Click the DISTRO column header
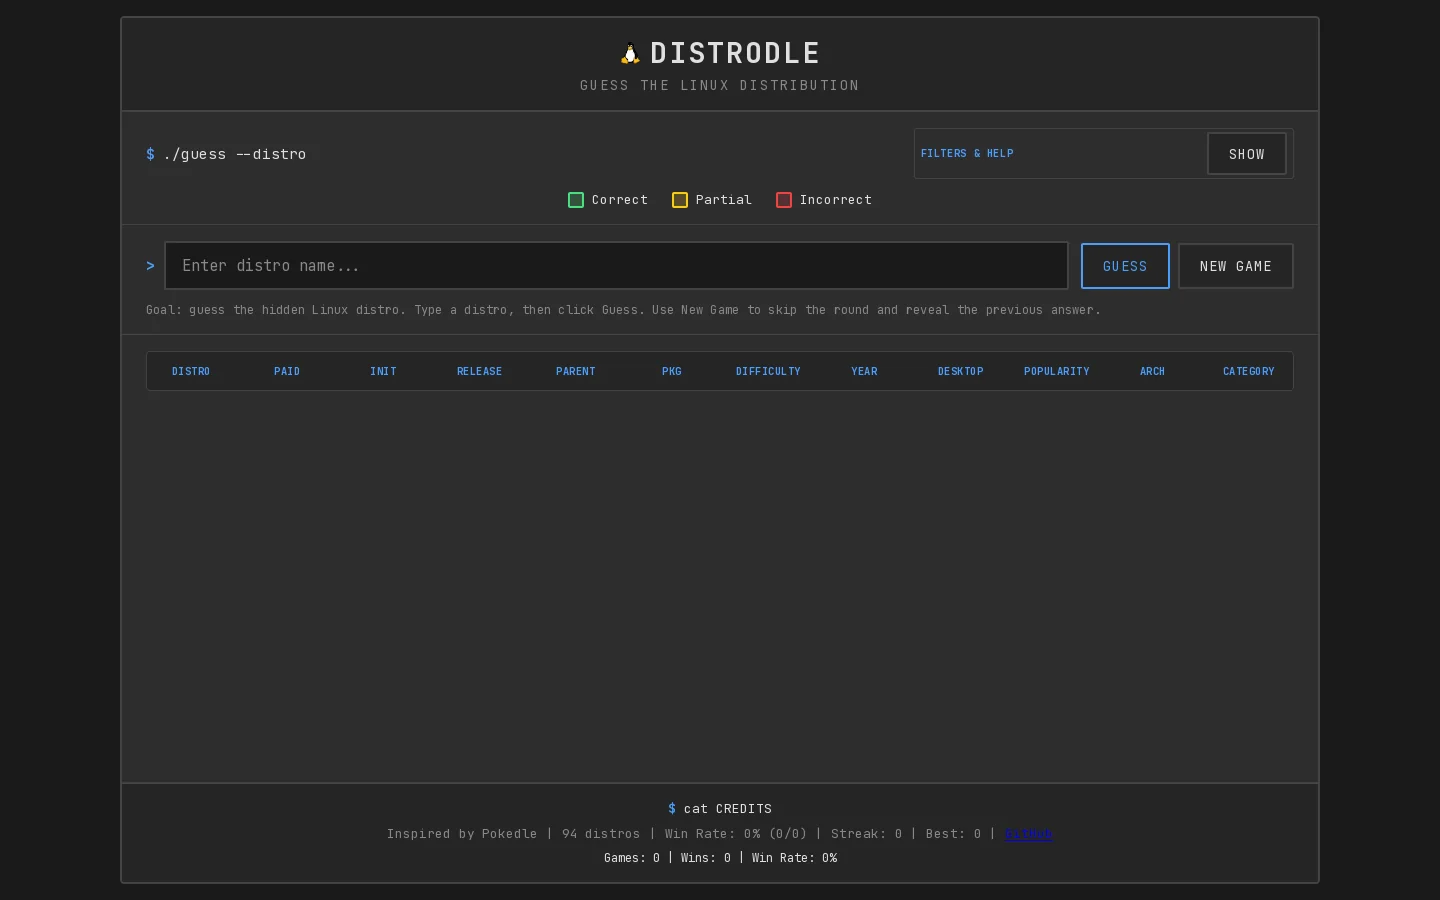 coord(191,371)
